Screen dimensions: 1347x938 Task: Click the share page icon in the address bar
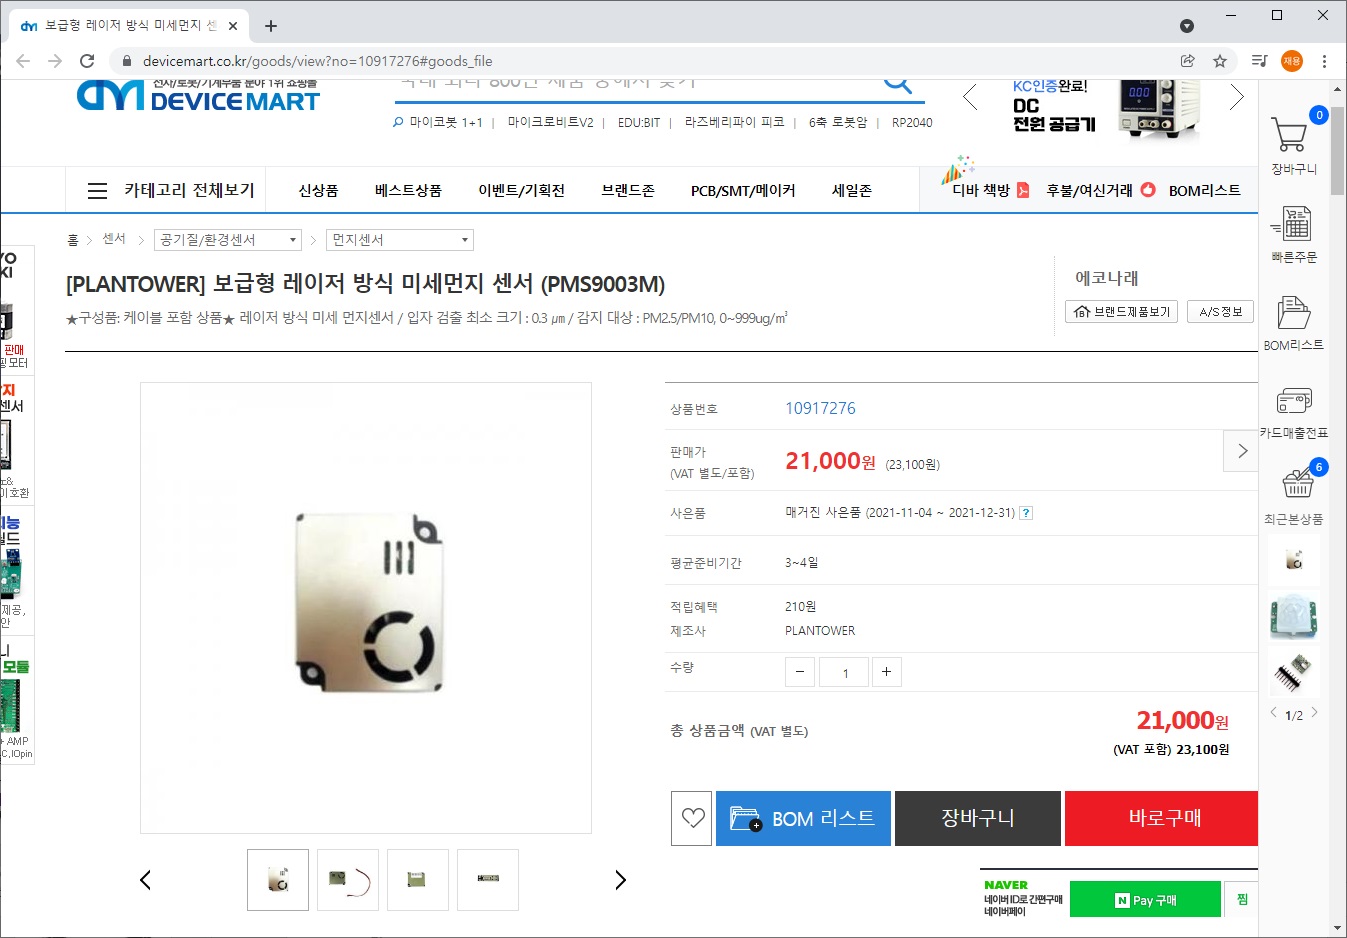1188,61
